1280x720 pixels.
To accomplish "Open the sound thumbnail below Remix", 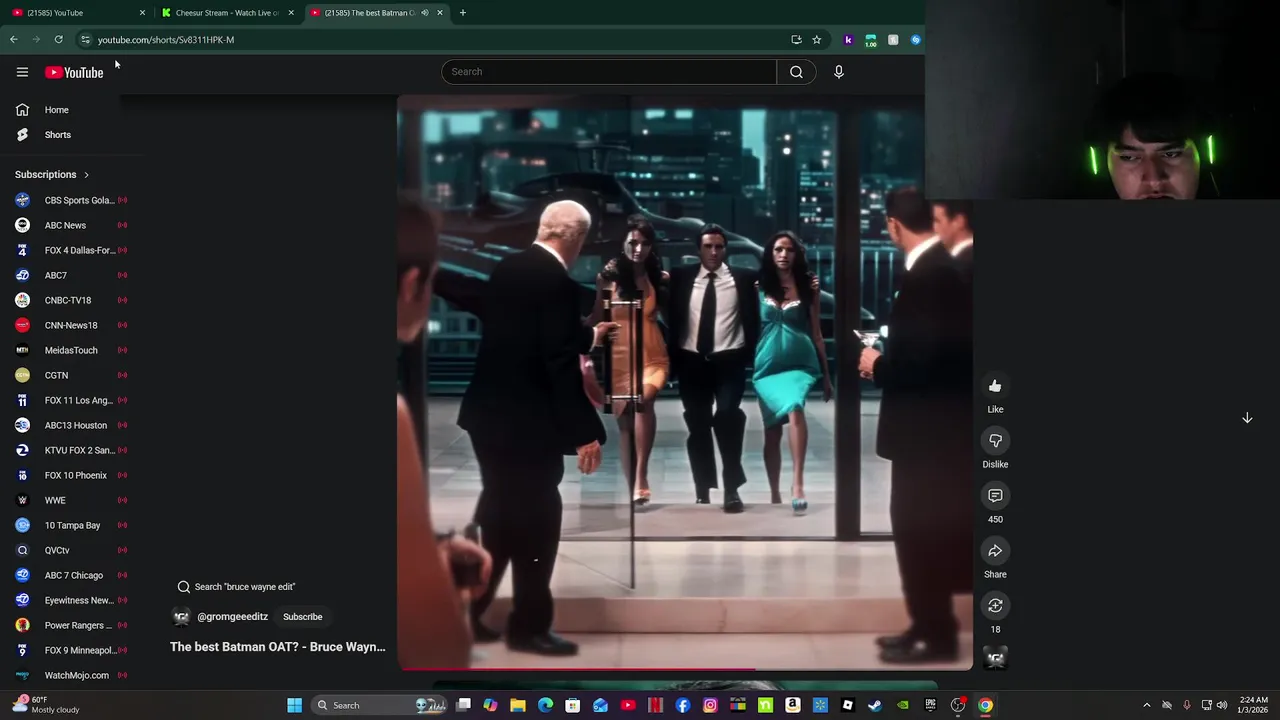I will [995, 658].
